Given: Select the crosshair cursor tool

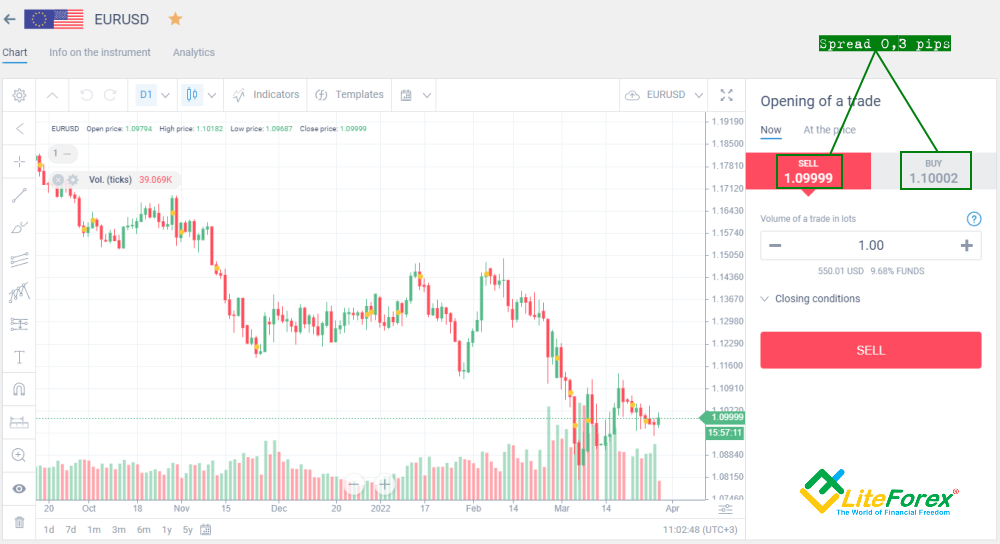Looking at the screenshot, I should pyautogui.click(x=19, y=161).
